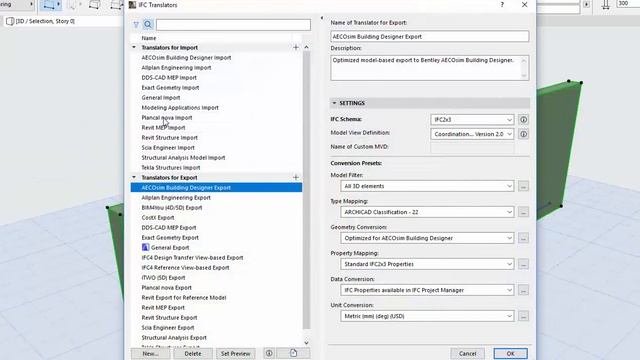Open IFC Schema info button
The width and height of the screenshot is (640, 360).
point(523,120)
